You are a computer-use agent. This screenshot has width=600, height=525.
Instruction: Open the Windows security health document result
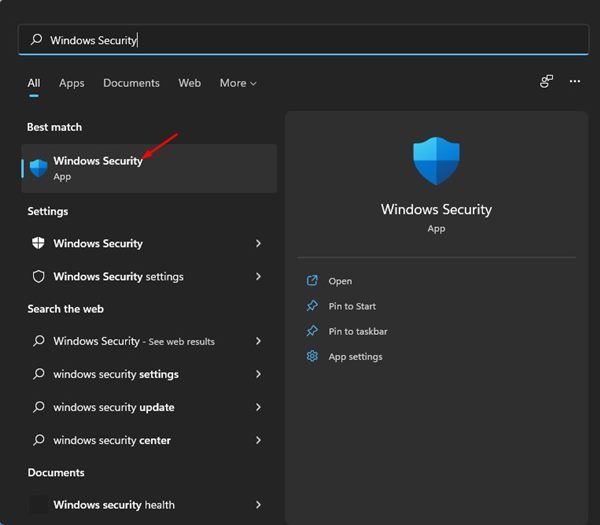coord(113,505)
